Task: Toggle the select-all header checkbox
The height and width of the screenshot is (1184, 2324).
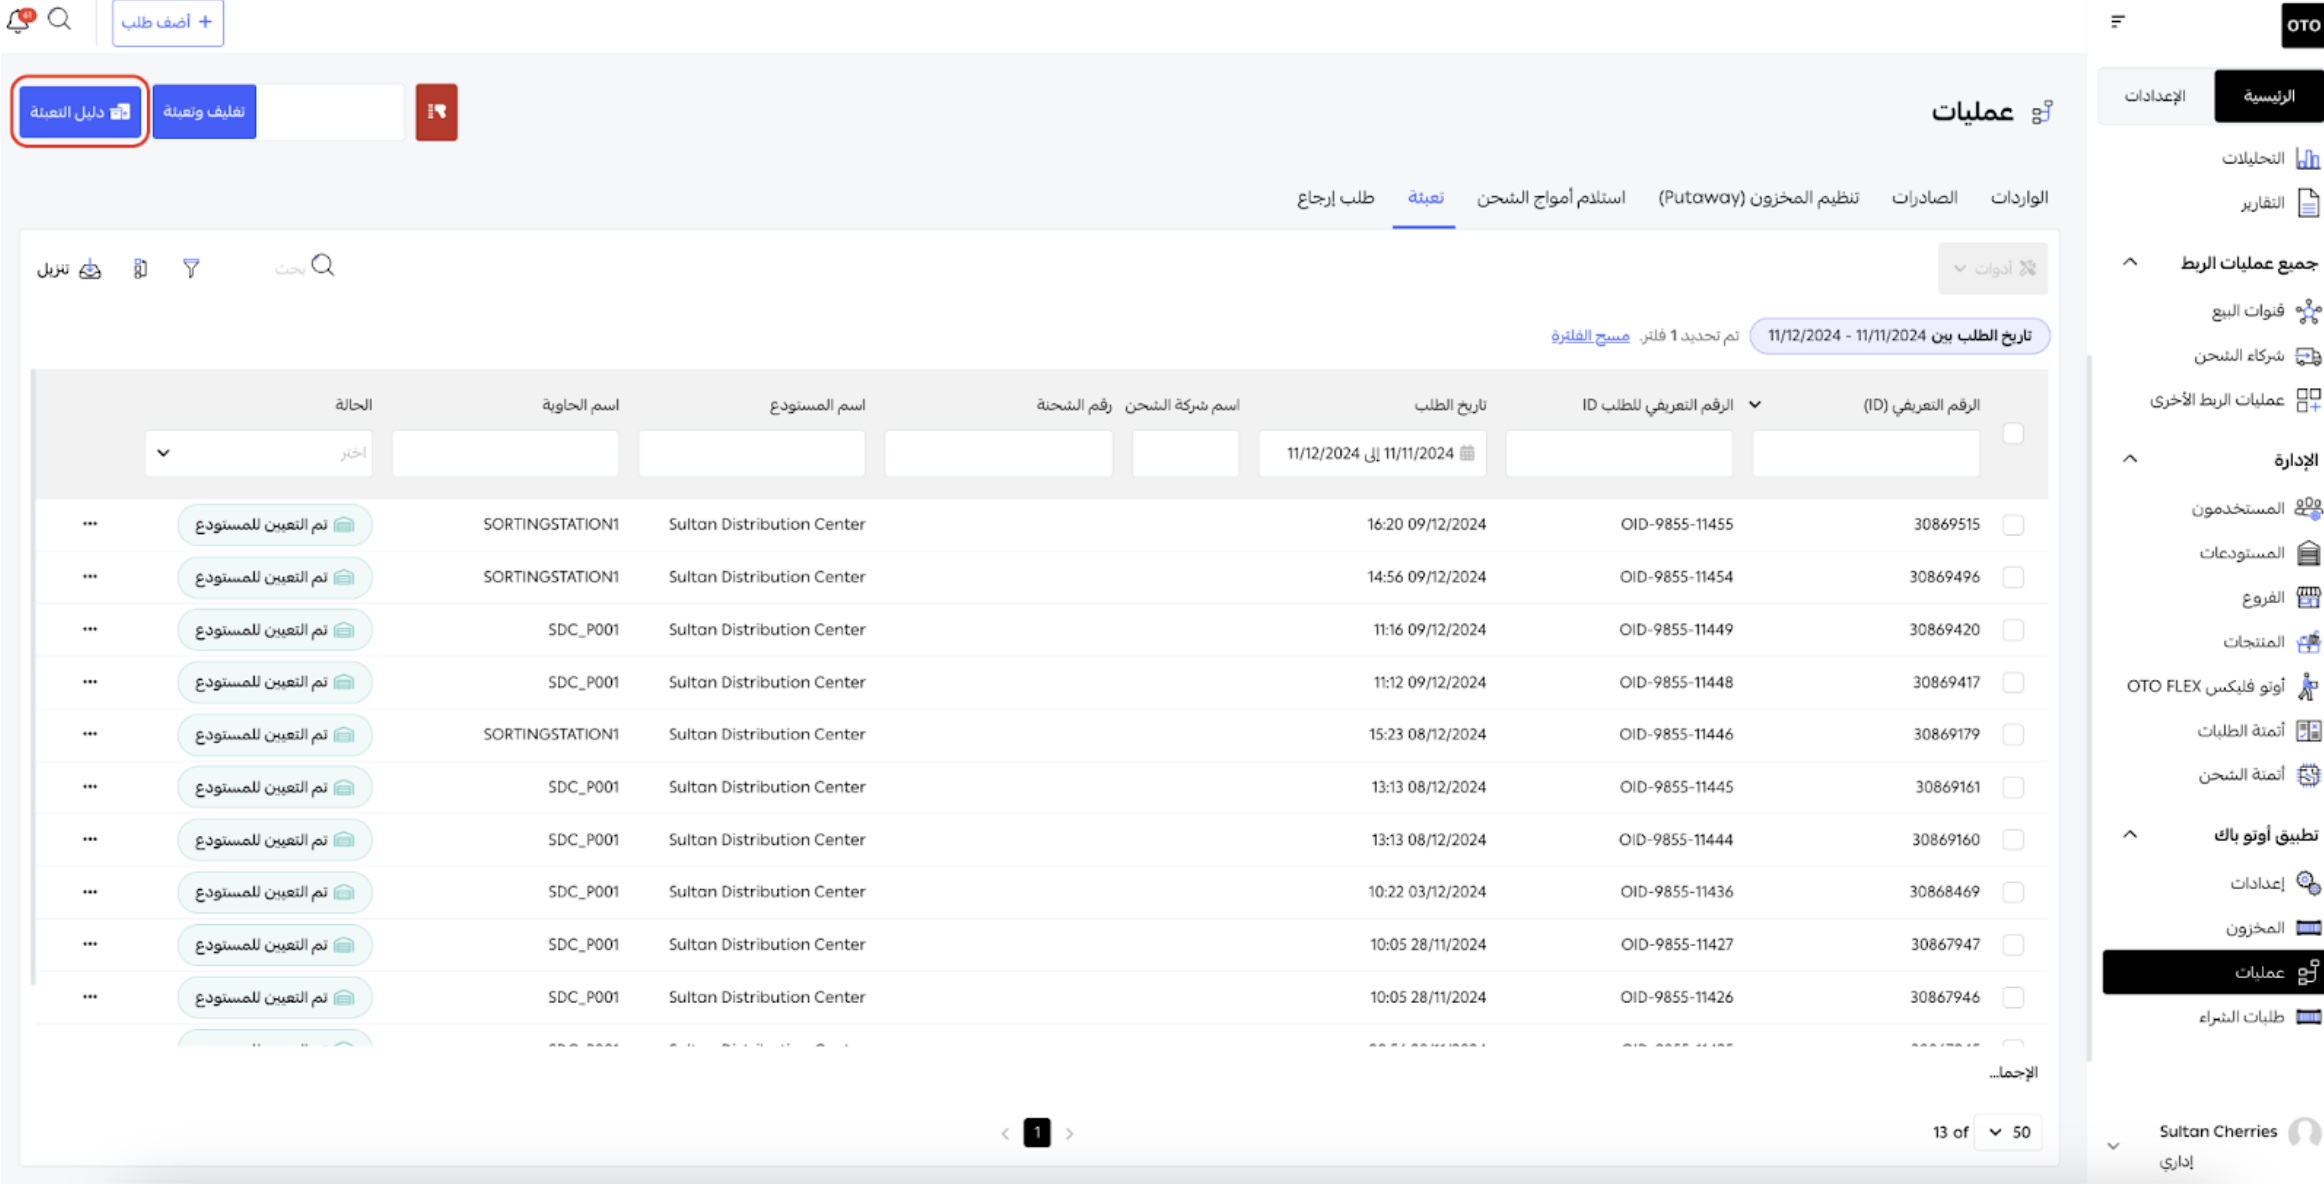Action: coord(2013,434)
